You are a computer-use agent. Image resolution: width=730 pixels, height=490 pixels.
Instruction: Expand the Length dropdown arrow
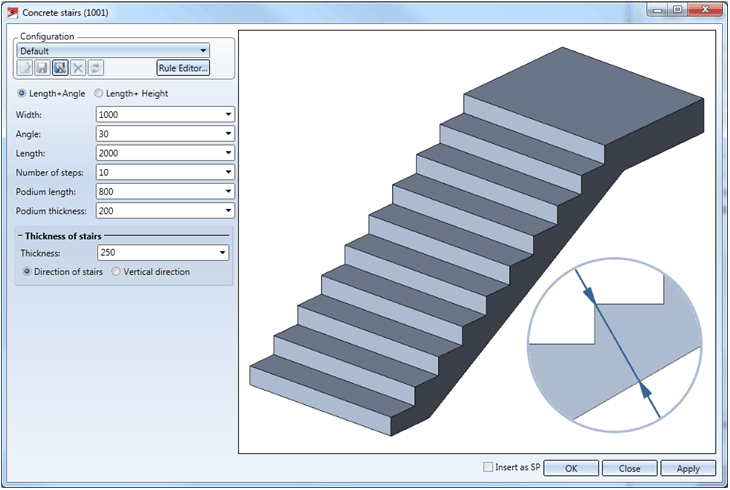[228, 153]
